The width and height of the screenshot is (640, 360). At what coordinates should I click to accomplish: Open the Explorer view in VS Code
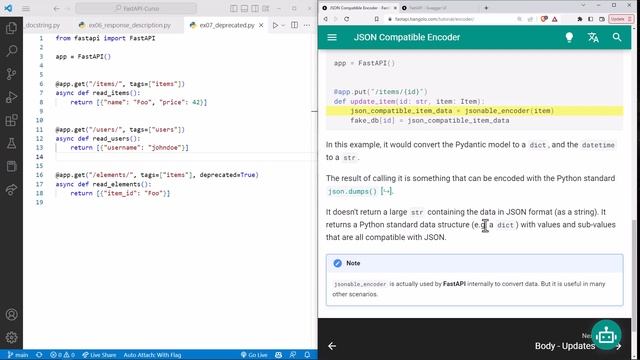(11, 28)
